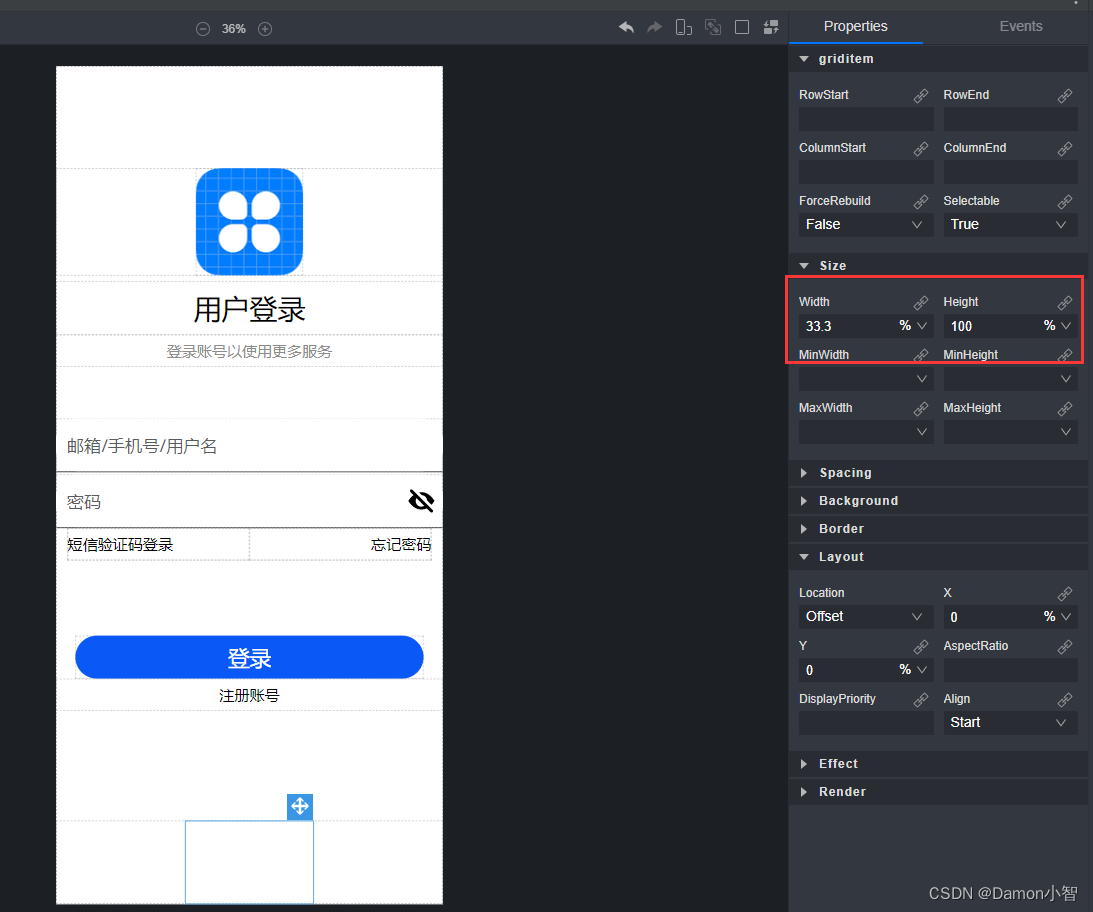Click the blue 登录 login button
The image size is (1093, 912).
point(249,658)
